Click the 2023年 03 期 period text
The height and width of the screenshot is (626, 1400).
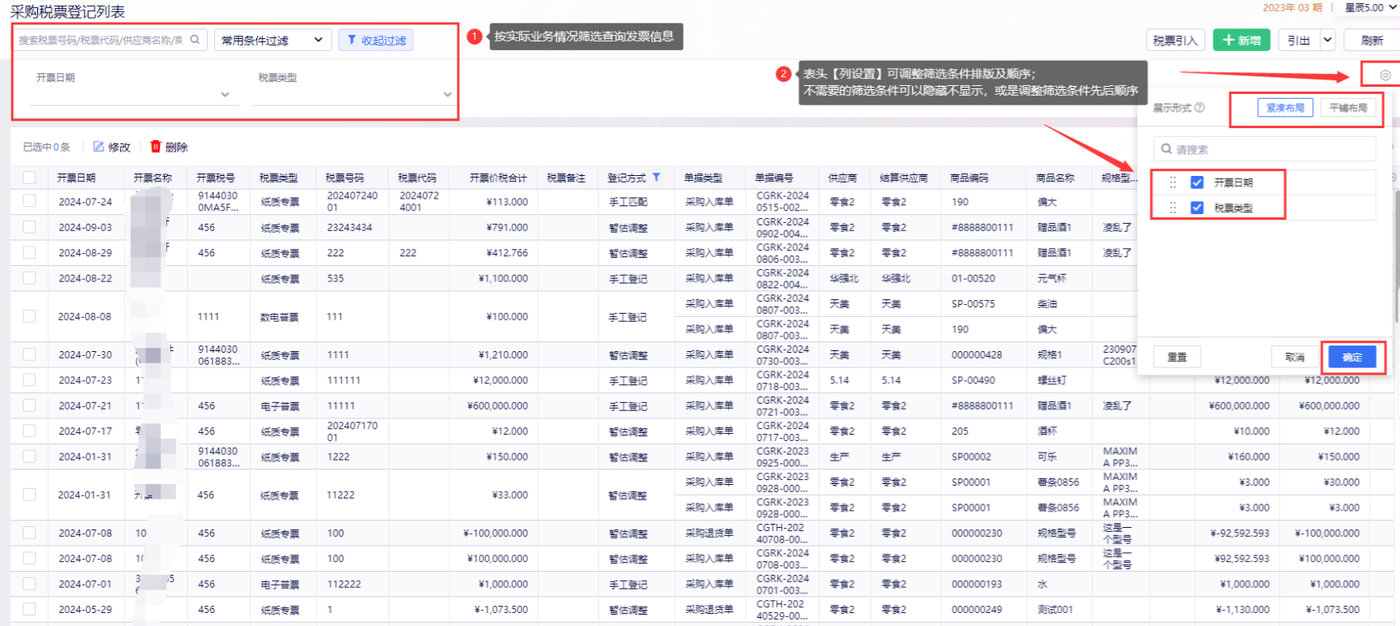coord(1292,8)
